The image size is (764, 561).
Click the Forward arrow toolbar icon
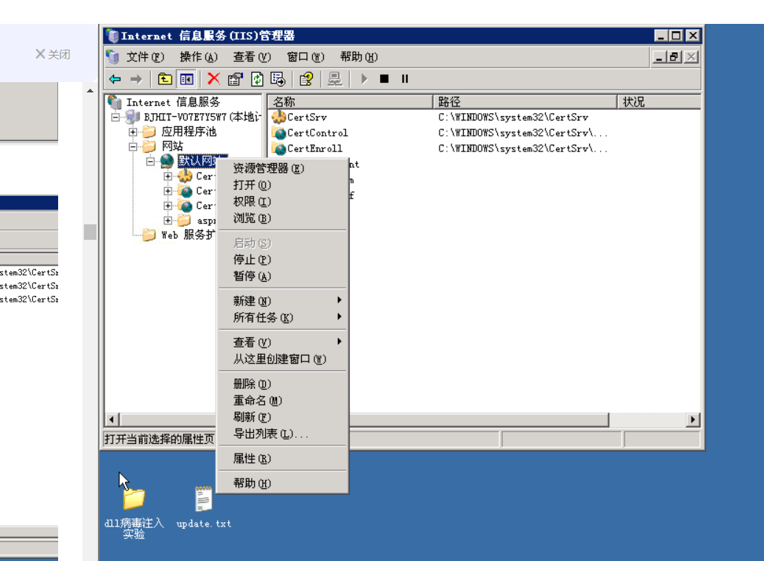pos(136,79)
